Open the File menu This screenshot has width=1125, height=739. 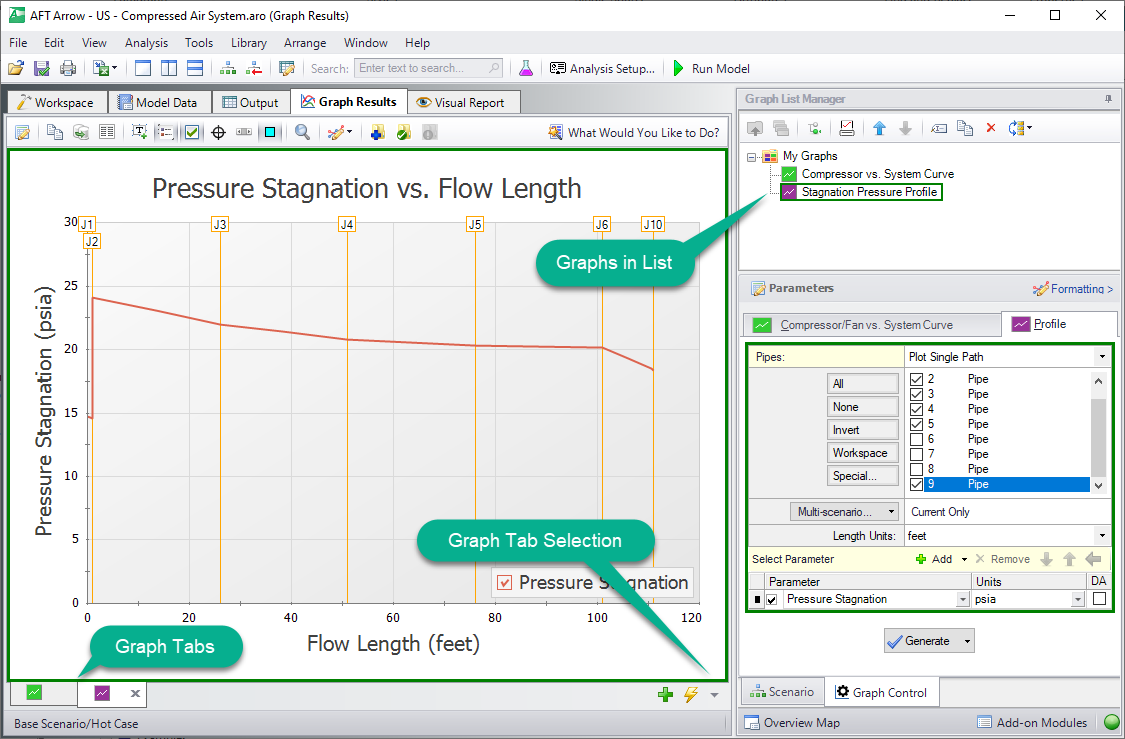click(18, 43)
